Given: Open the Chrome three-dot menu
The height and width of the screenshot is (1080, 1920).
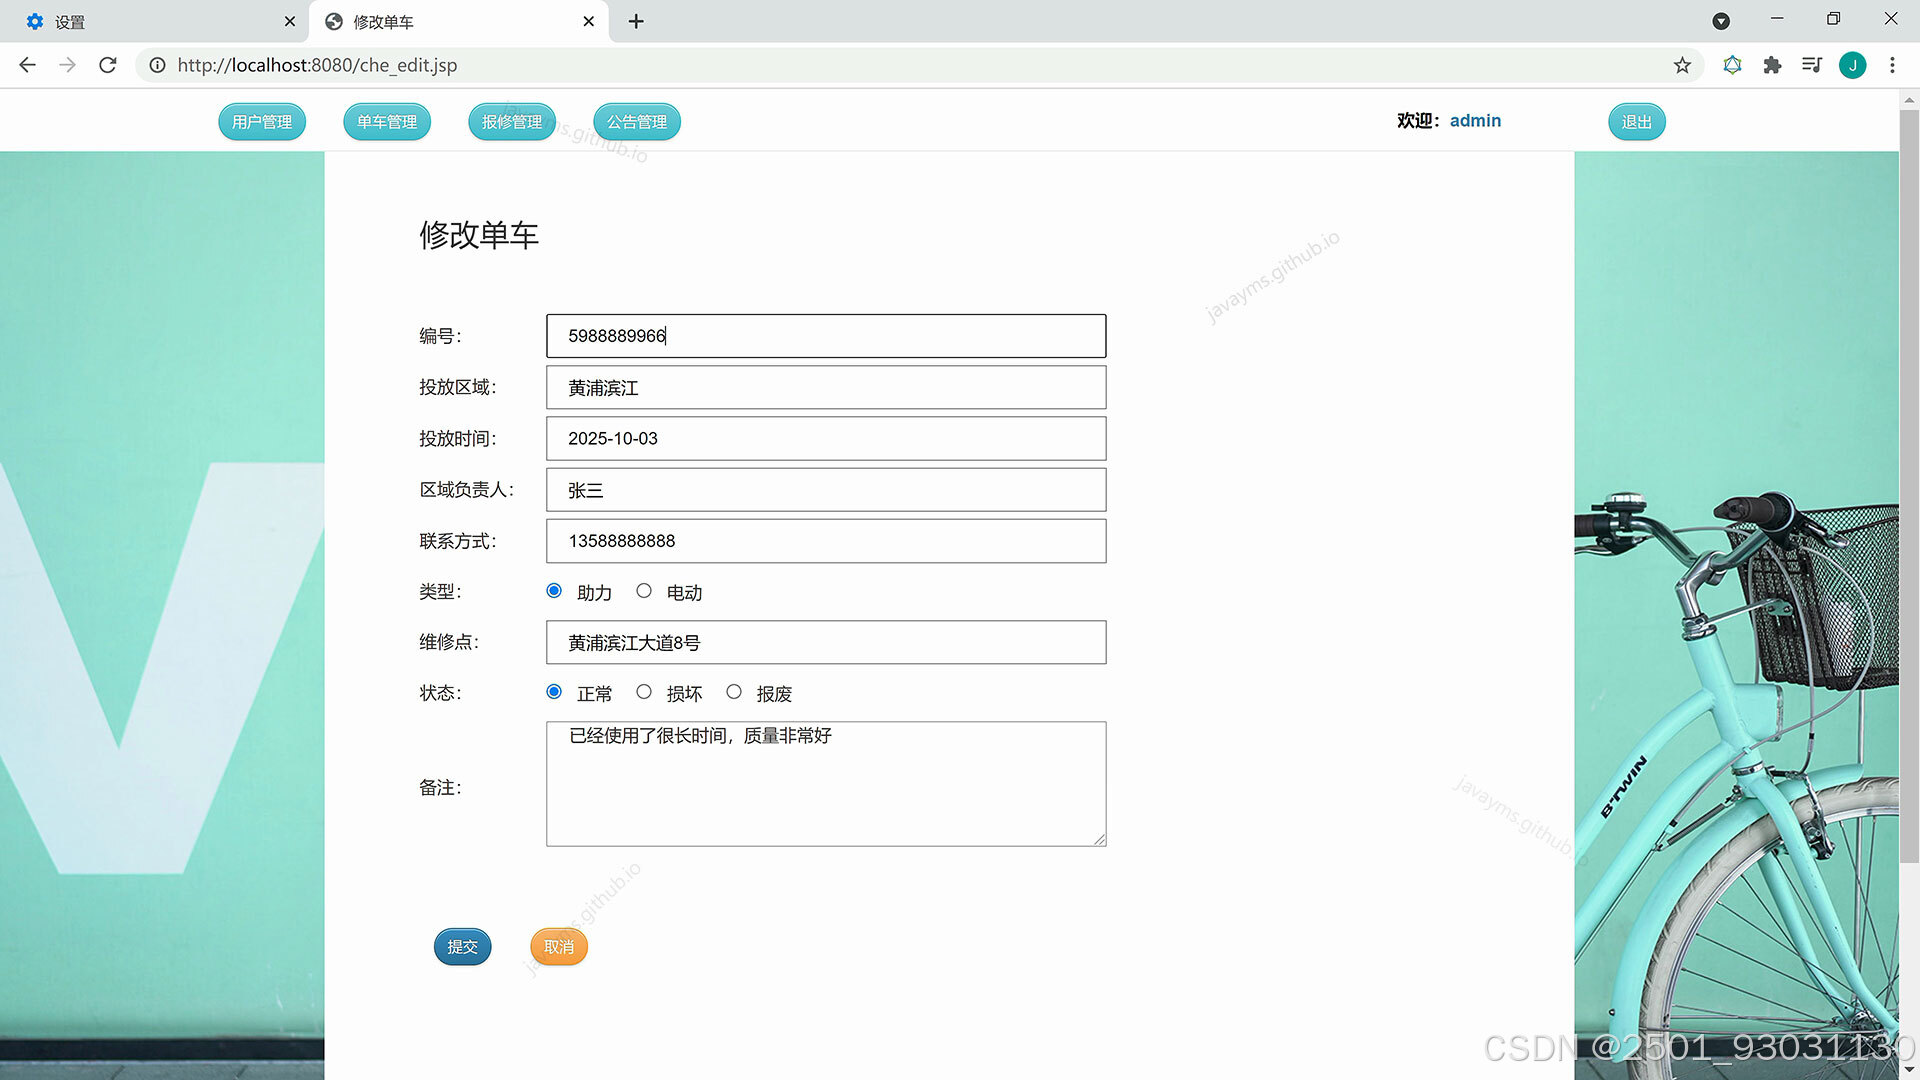Looking at the screenshot, I should click(x=1892, y=65).
